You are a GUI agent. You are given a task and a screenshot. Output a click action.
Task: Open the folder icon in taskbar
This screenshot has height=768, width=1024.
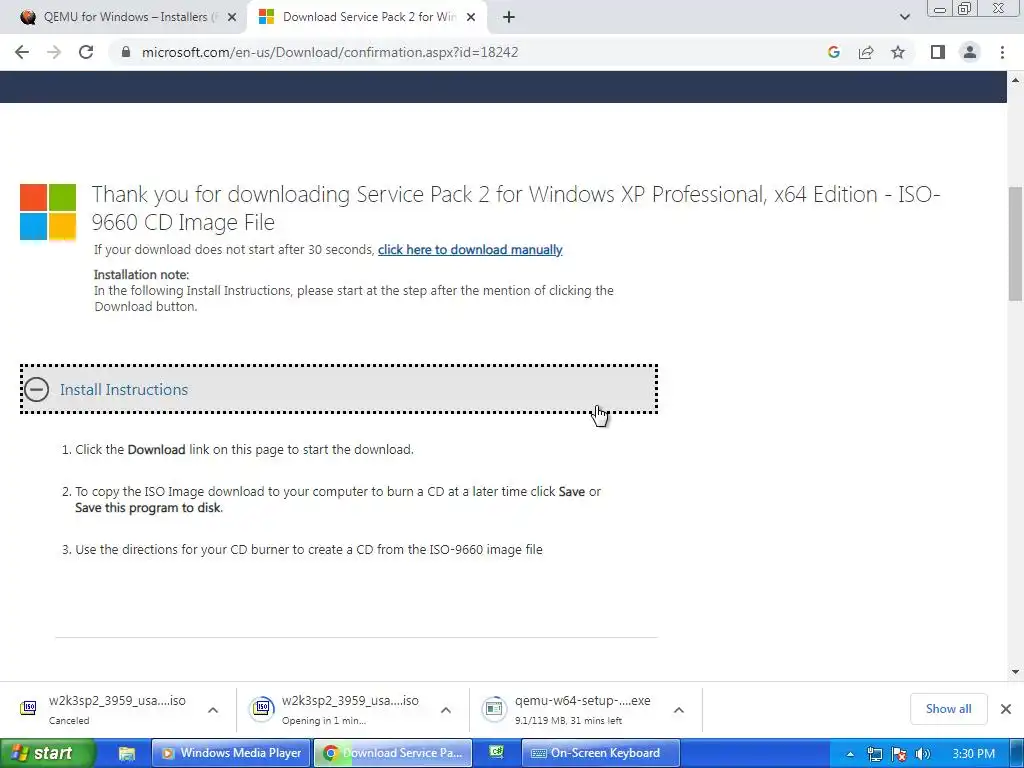click(x=126, y=754)
